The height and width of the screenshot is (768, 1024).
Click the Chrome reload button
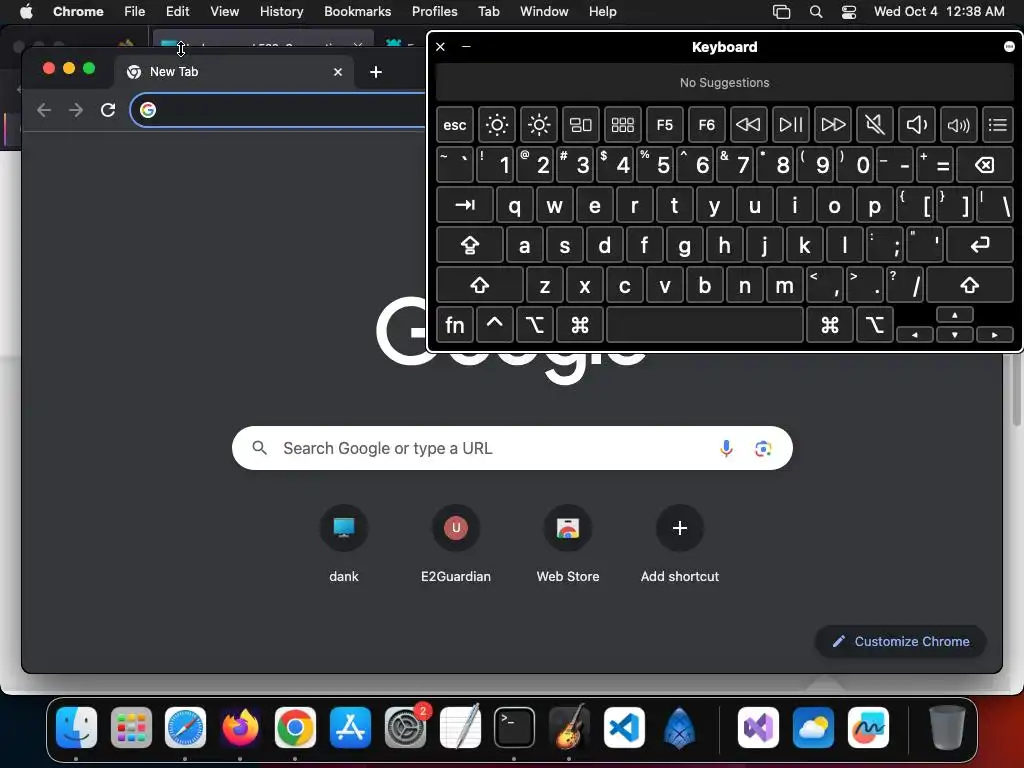108,110
